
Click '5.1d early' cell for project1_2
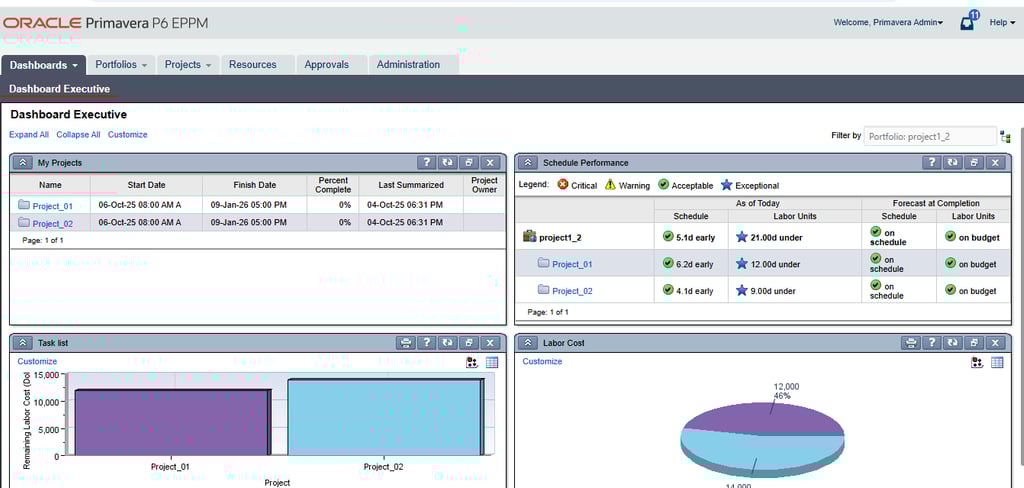point(691,237)
